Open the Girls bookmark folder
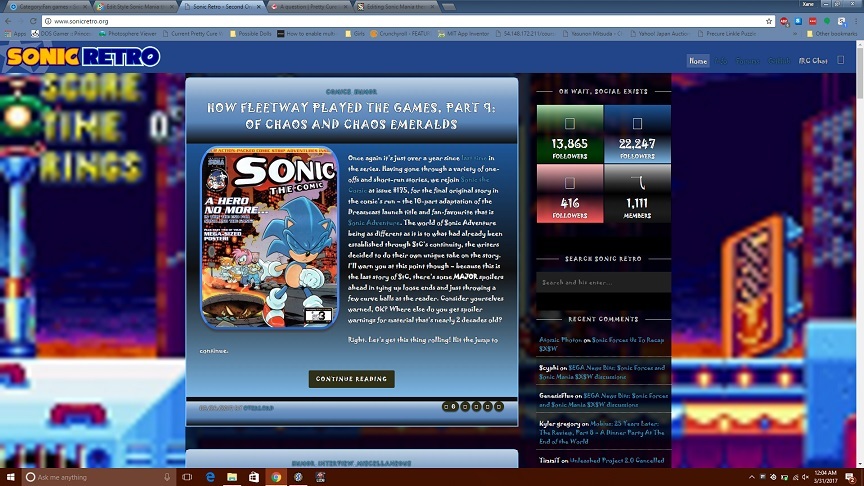This screenshot has height=486, width=864. (355, 34)
